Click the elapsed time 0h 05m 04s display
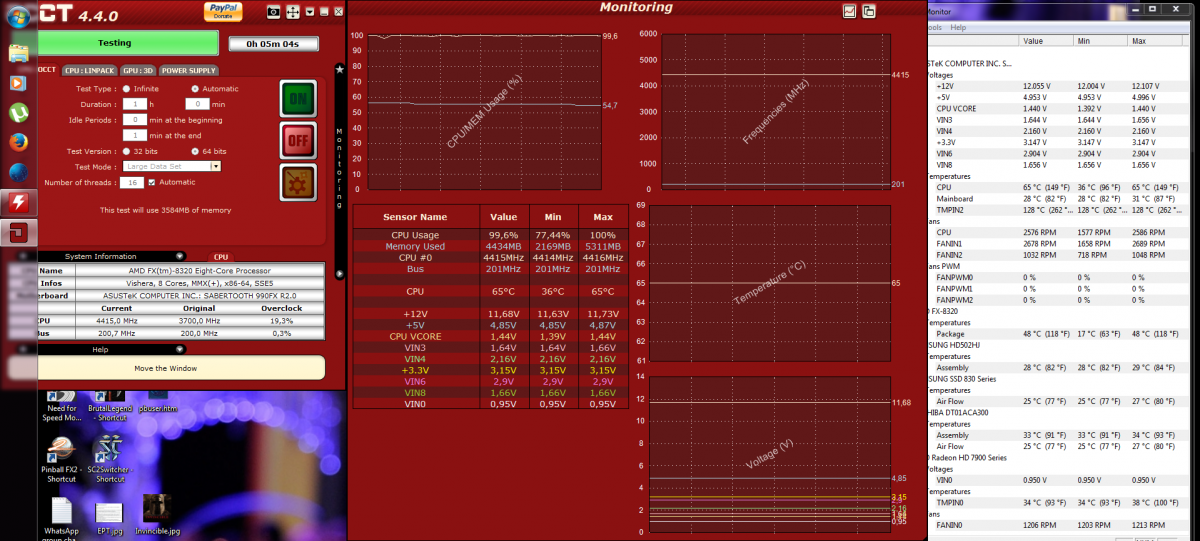The height and width of the screenshot is (541, 1200). pyautogui.click(x=273, y=43)
